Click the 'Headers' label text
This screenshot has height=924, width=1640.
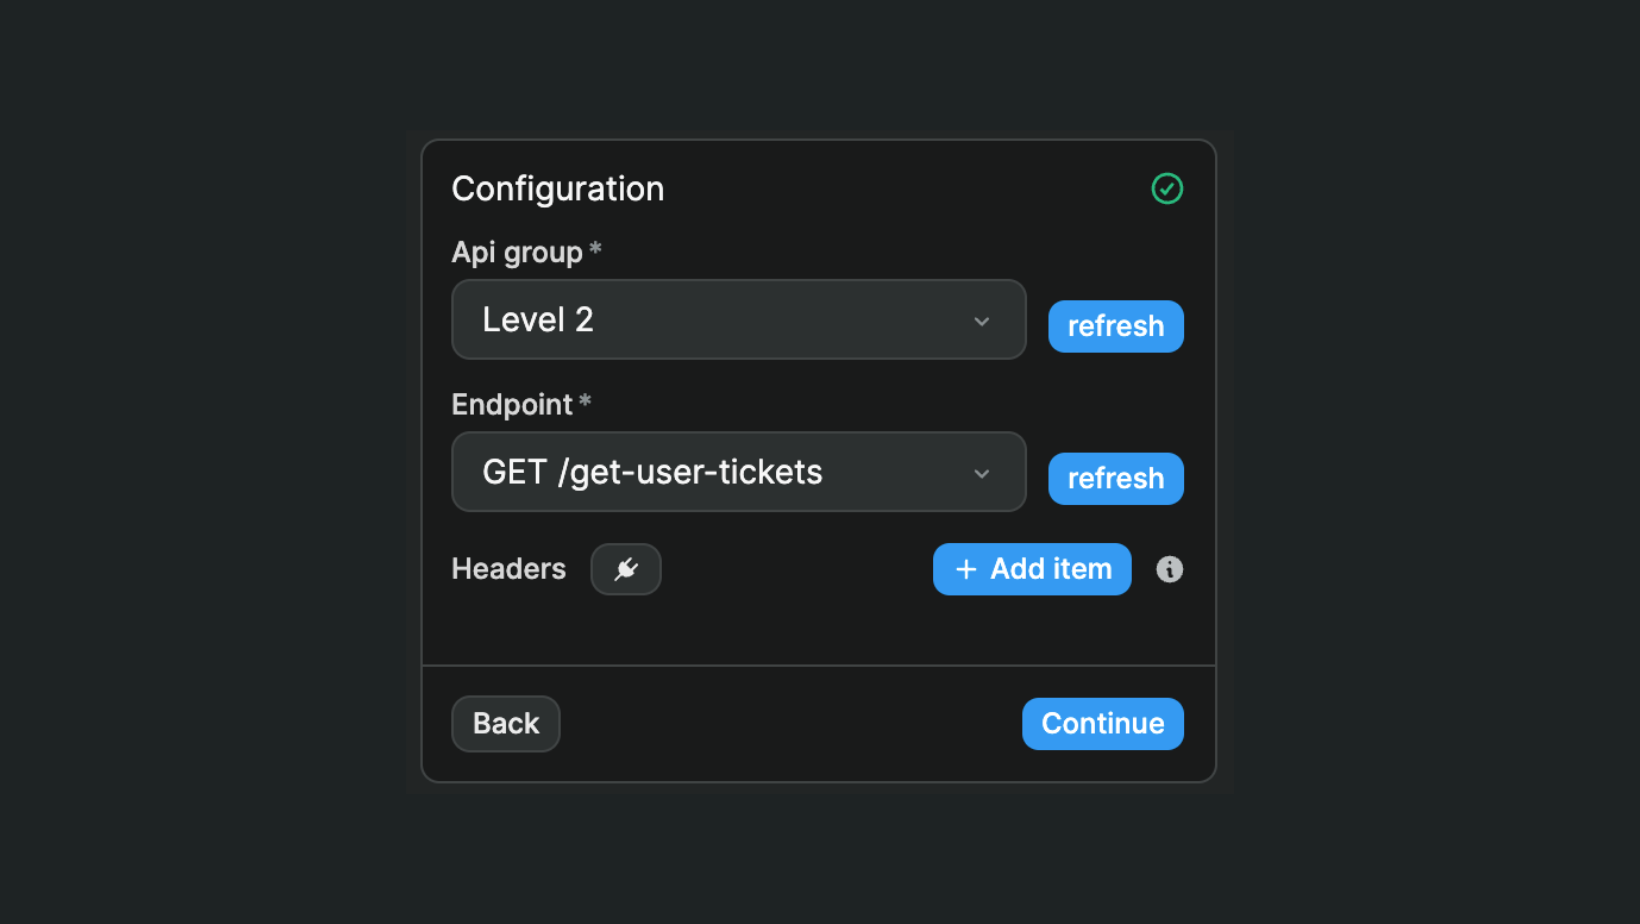click(508, 569)
